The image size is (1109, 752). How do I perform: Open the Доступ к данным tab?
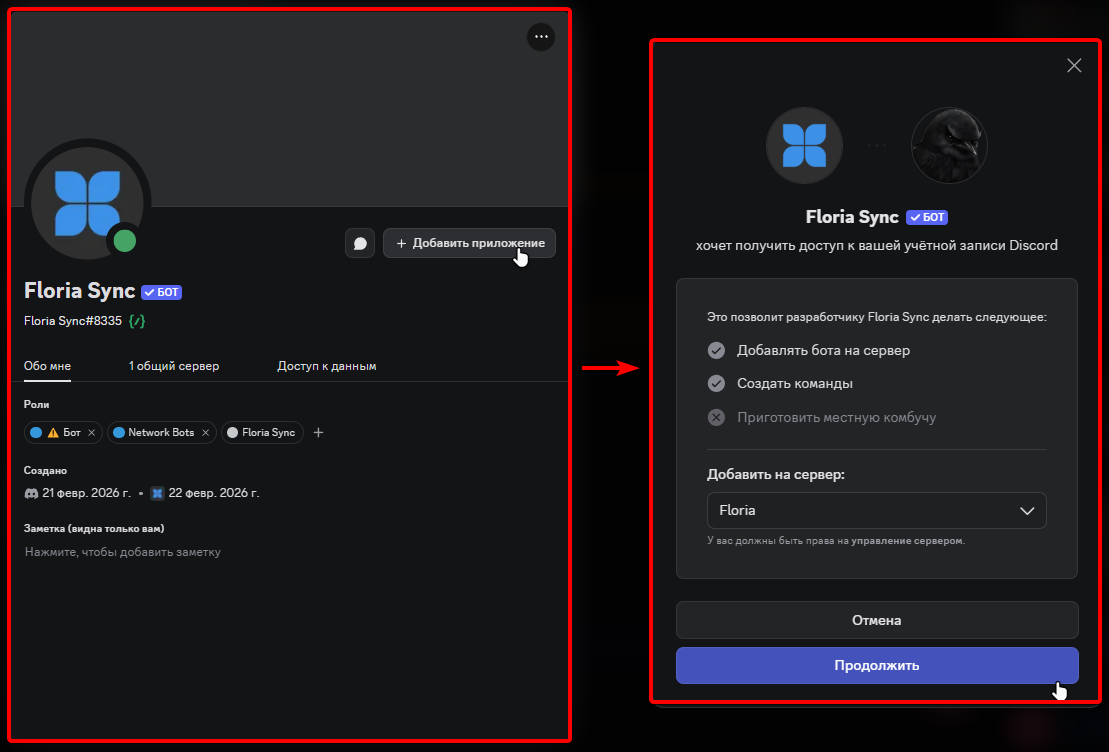pyautogui.click(x=327, y=366)
